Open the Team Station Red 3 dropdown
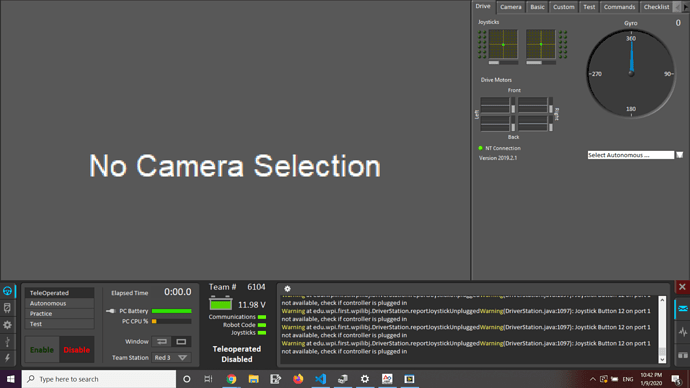This screenshot has width=690, height=388. (x=171, y=358)
